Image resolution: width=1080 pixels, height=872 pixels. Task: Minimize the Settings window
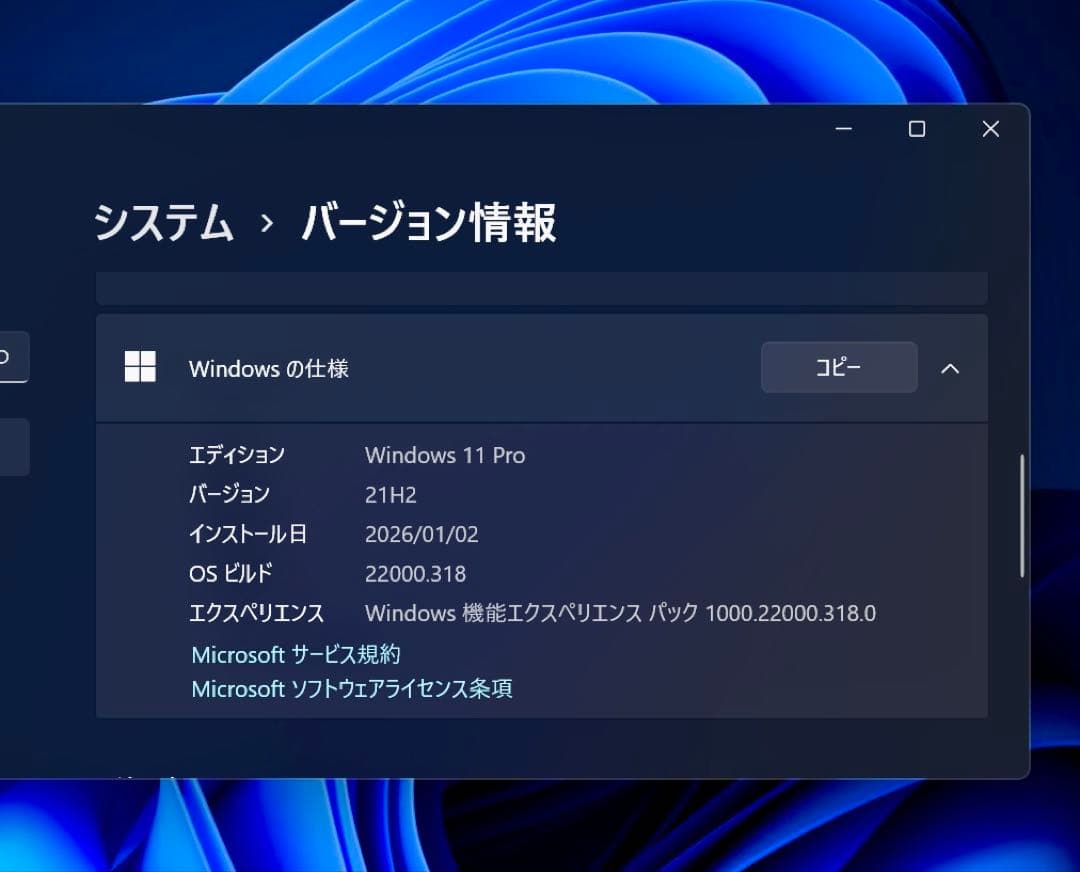tap(843, 129)
